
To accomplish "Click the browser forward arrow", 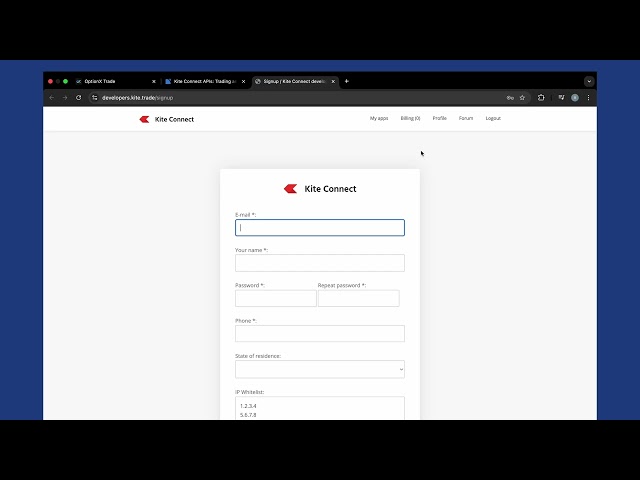I will (65, 98).
